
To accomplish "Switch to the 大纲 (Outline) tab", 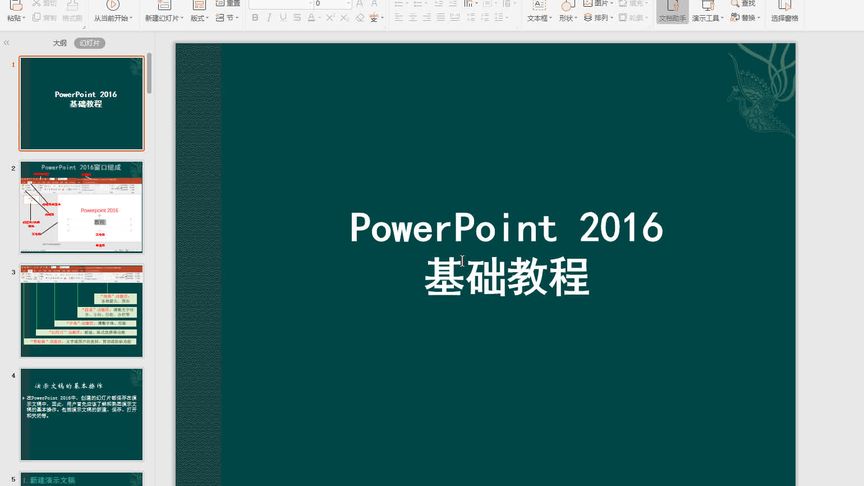I will click(60, 43).
